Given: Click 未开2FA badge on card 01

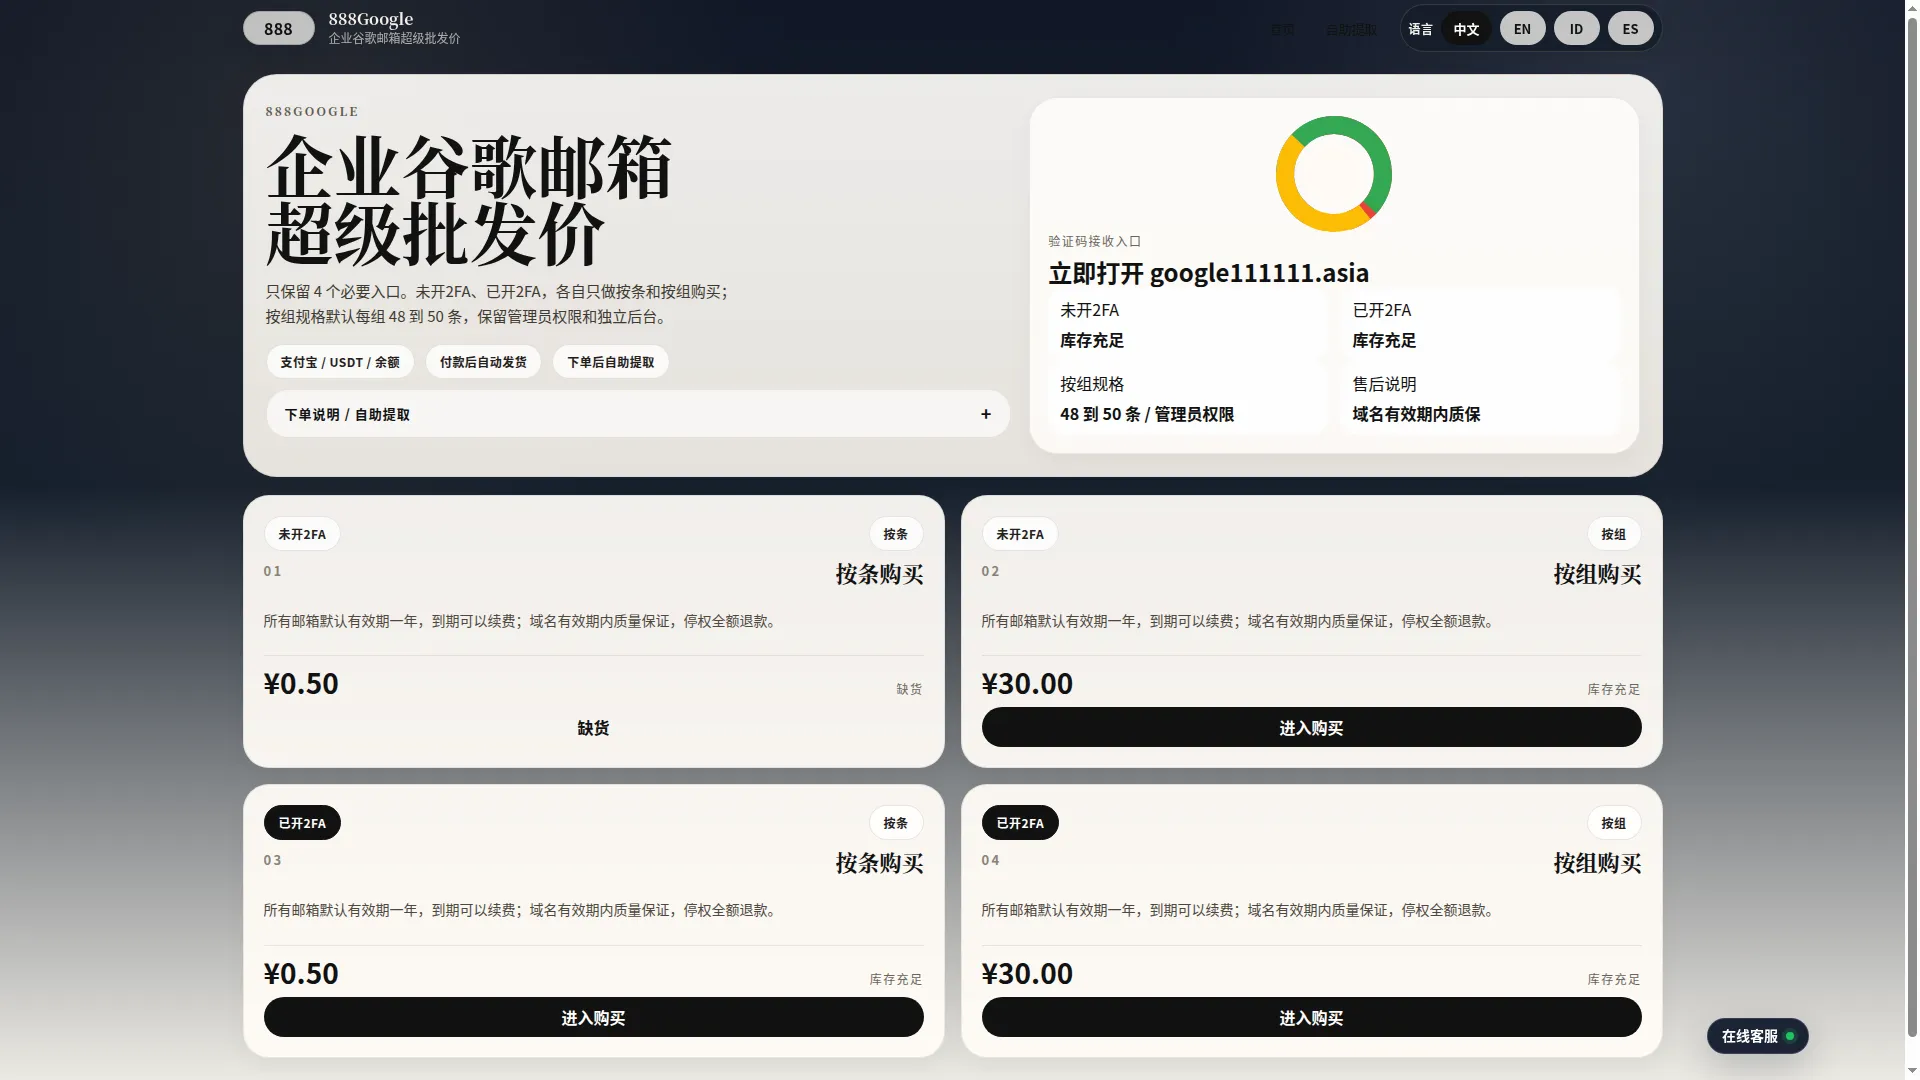Looking at the screenshot, I should coord(302,534).
